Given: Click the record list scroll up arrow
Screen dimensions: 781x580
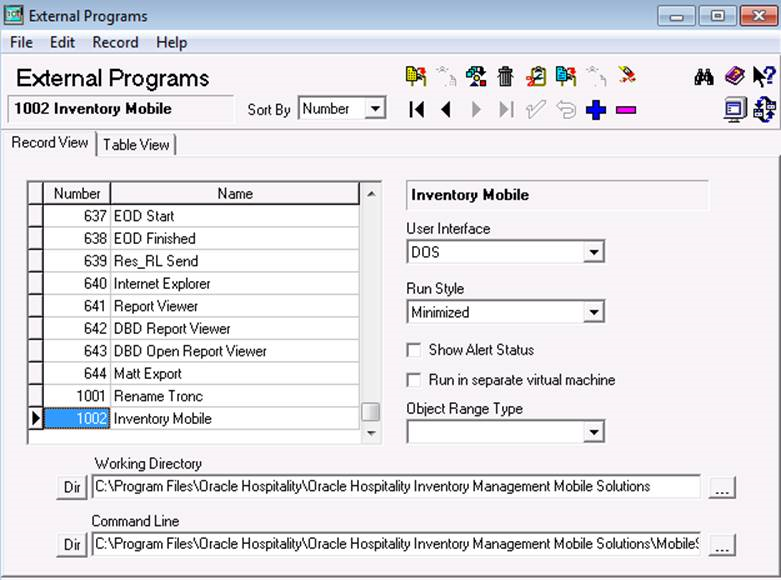Looking at the screenshot, I should click(x=371, y=193).
